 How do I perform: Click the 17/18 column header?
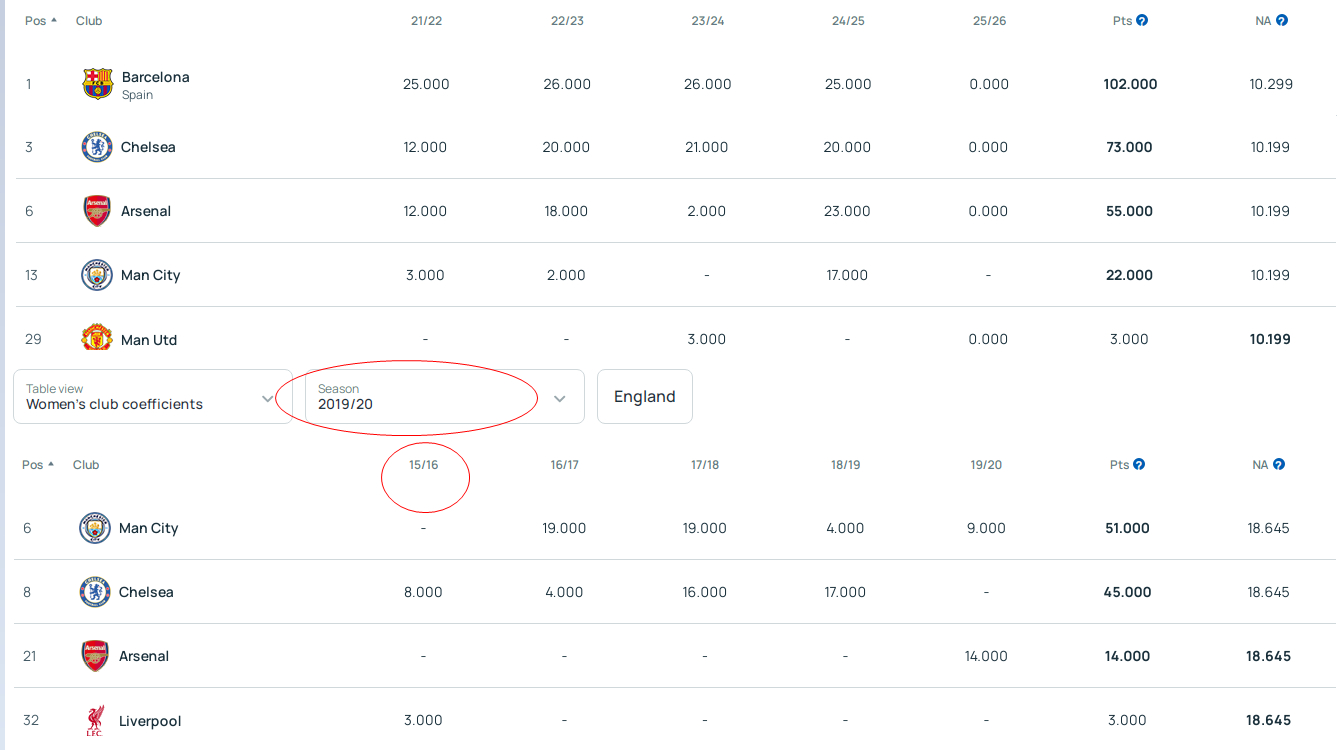coord(705,465)
